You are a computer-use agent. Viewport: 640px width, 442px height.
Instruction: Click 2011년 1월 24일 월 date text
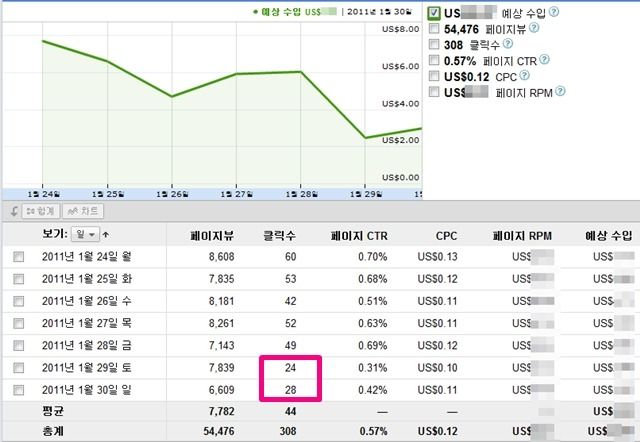[87, 257]
